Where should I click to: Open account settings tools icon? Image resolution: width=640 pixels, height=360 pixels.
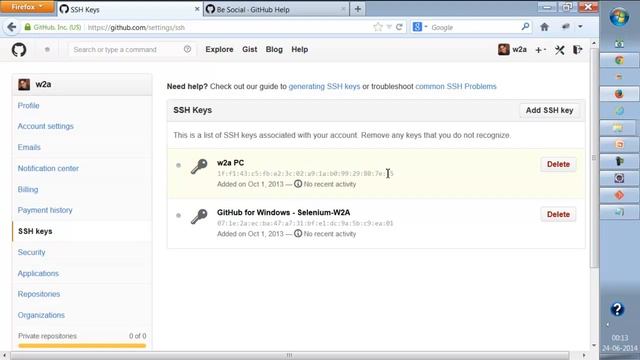pyautogui.click(x=560, y=50)
